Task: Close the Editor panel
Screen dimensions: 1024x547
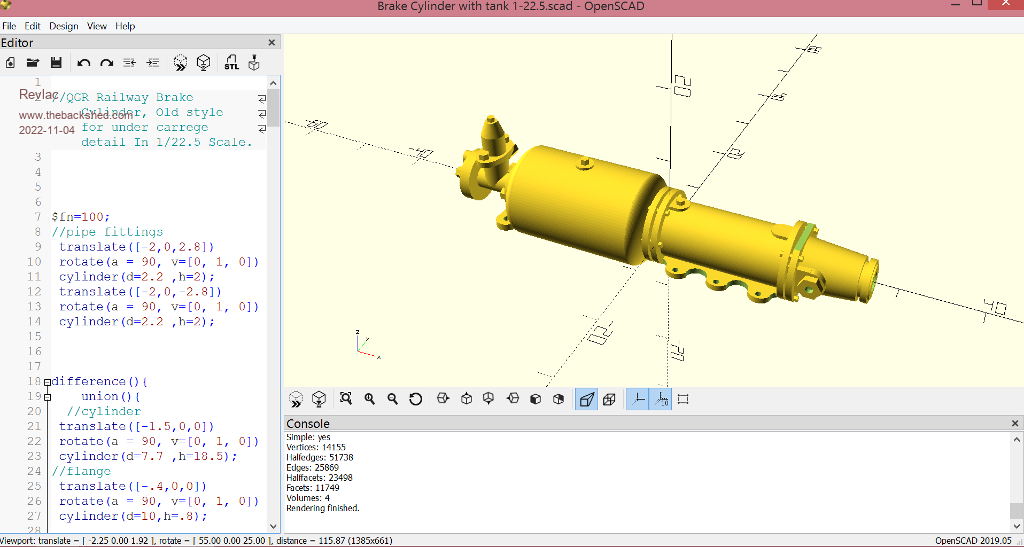Action: (272, 43)
